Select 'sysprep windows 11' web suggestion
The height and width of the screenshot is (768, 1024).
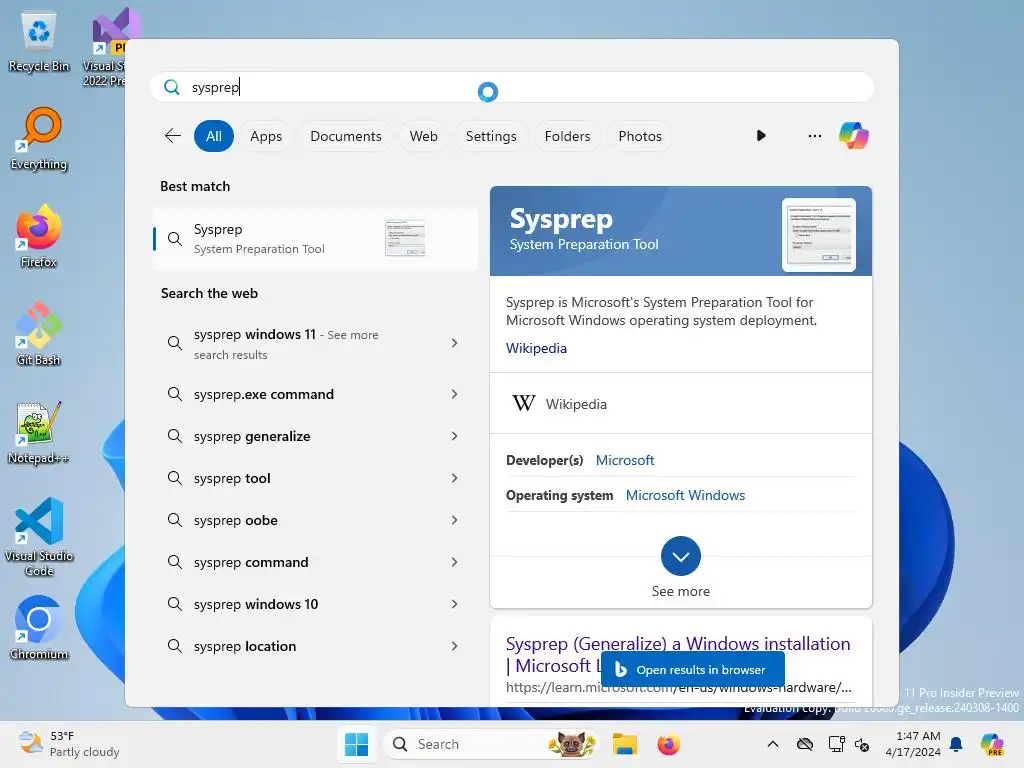coord(315,344)
